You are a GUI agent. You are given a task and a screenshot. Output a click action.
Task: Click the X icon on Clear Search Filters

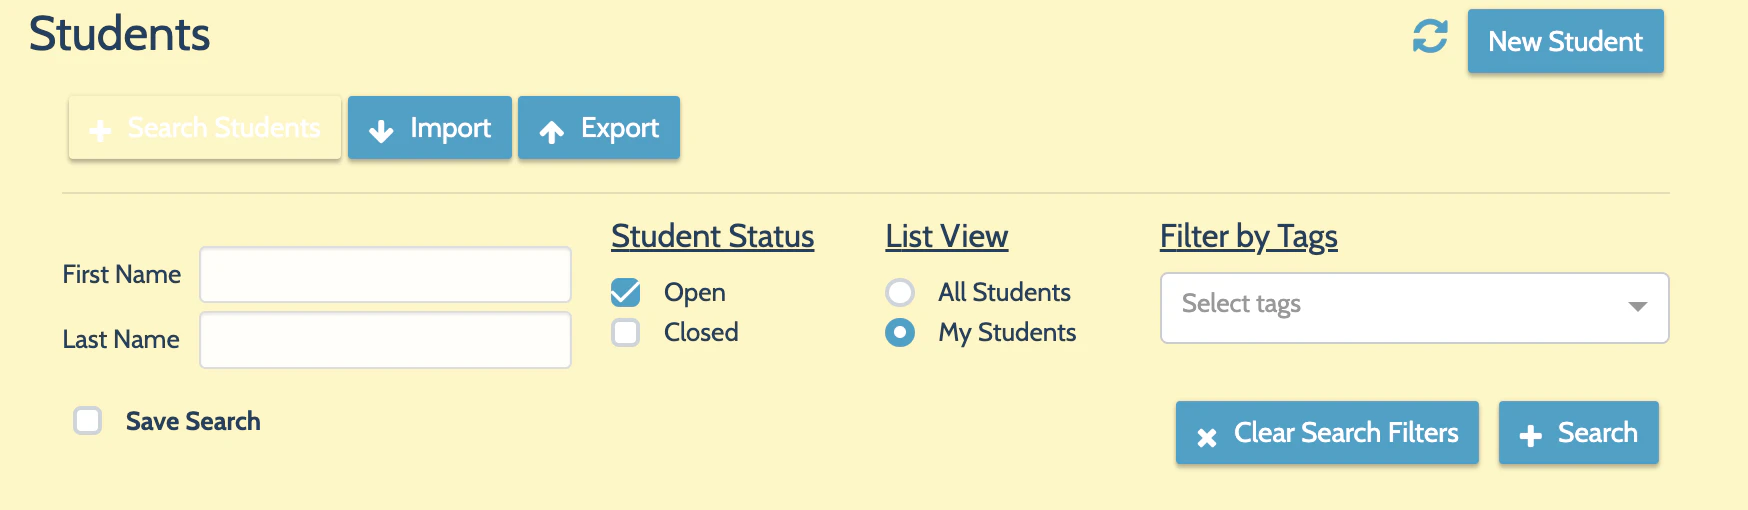[1207, 436]
